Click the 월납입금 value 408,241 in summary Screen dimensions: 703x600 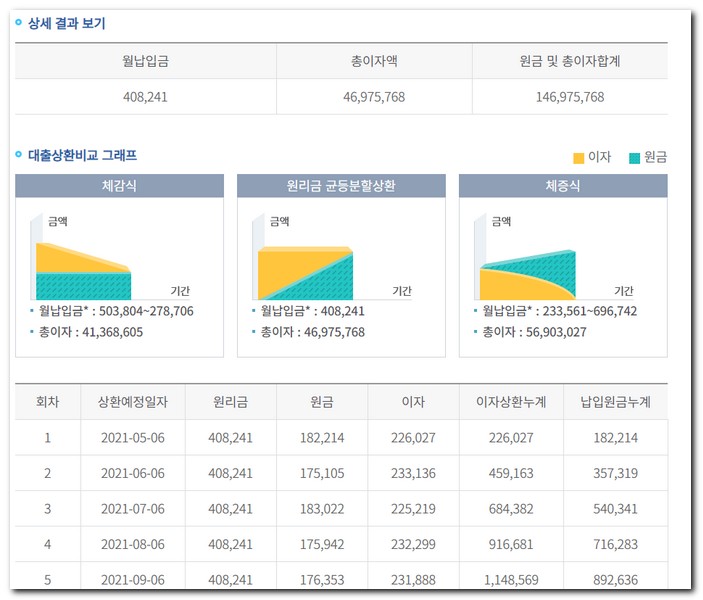tap(145, 97)
